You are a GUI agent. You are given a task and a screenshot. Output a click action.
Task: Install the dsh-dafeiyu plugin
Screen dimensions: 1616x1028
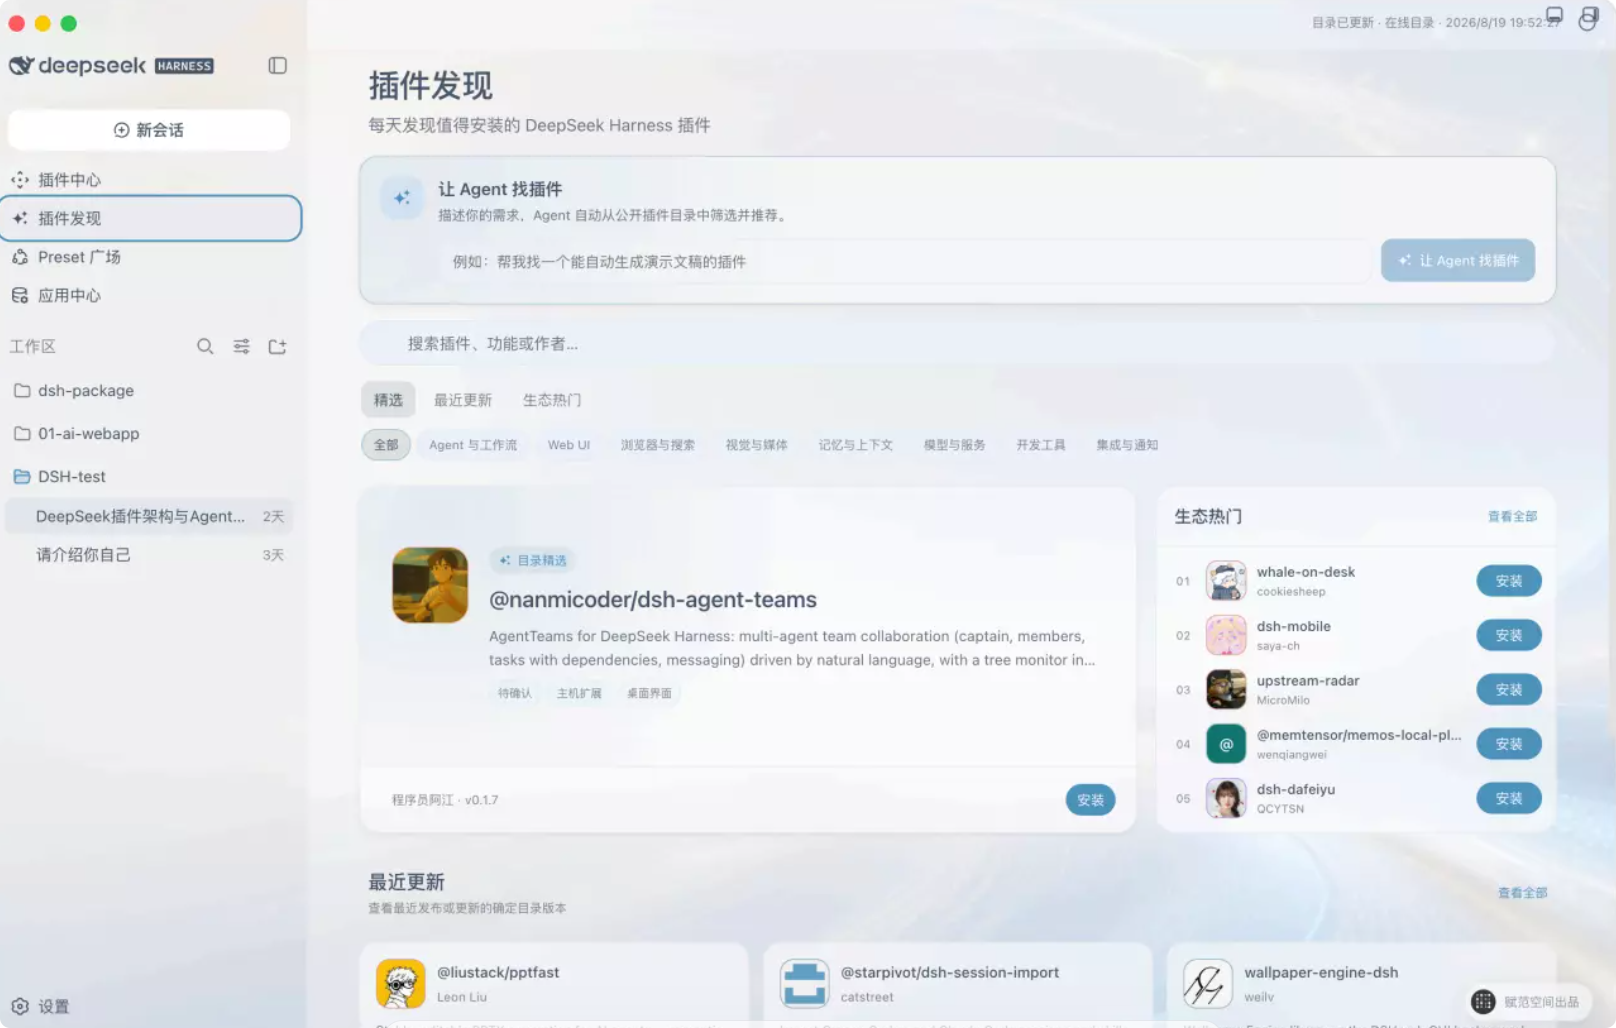[x=1509, y=798]
